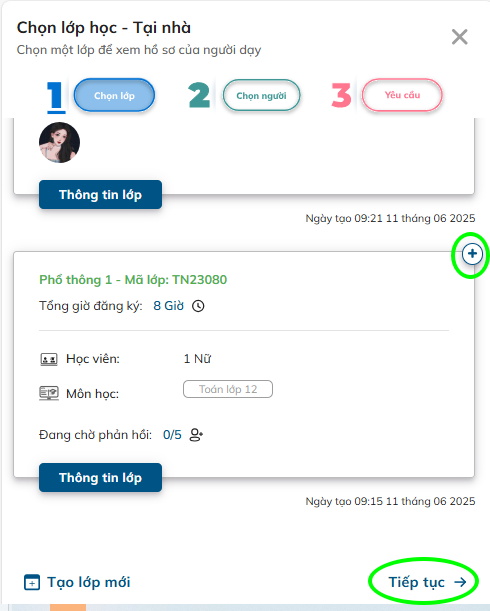This screenshot has height=611, width=490.
Task: Click the clock icon next to 8 Giờ
Action: pos(198,306)
